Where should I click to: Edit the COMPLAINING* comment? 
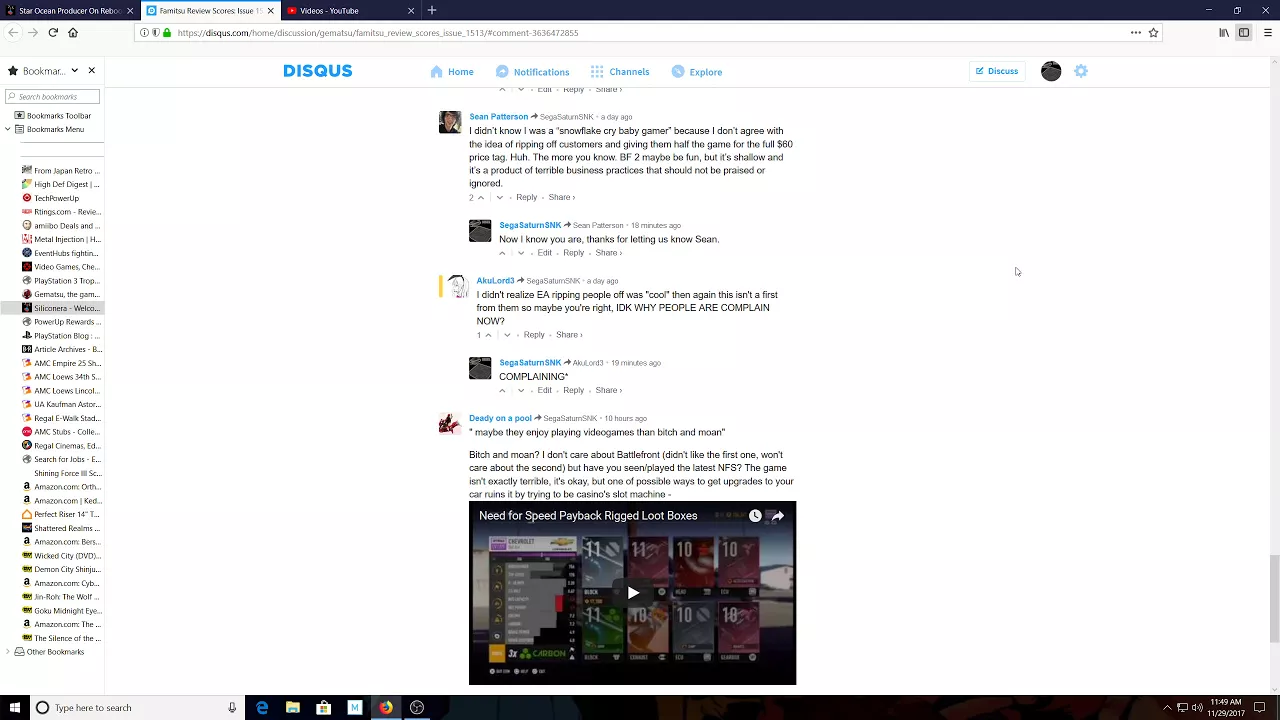[544, 391]
